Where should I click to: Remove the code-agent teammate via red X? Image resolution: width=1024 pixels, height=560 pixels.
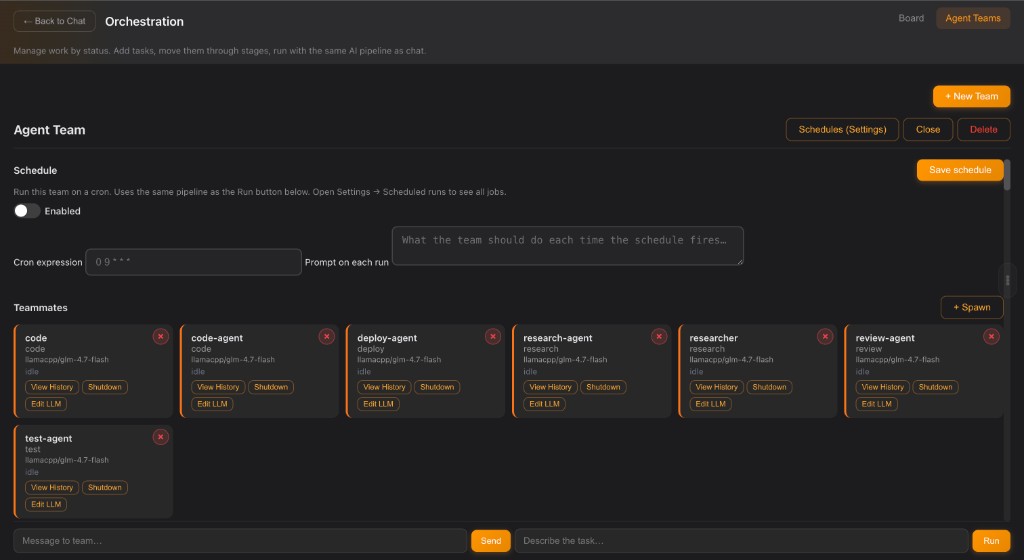point(327,337)
